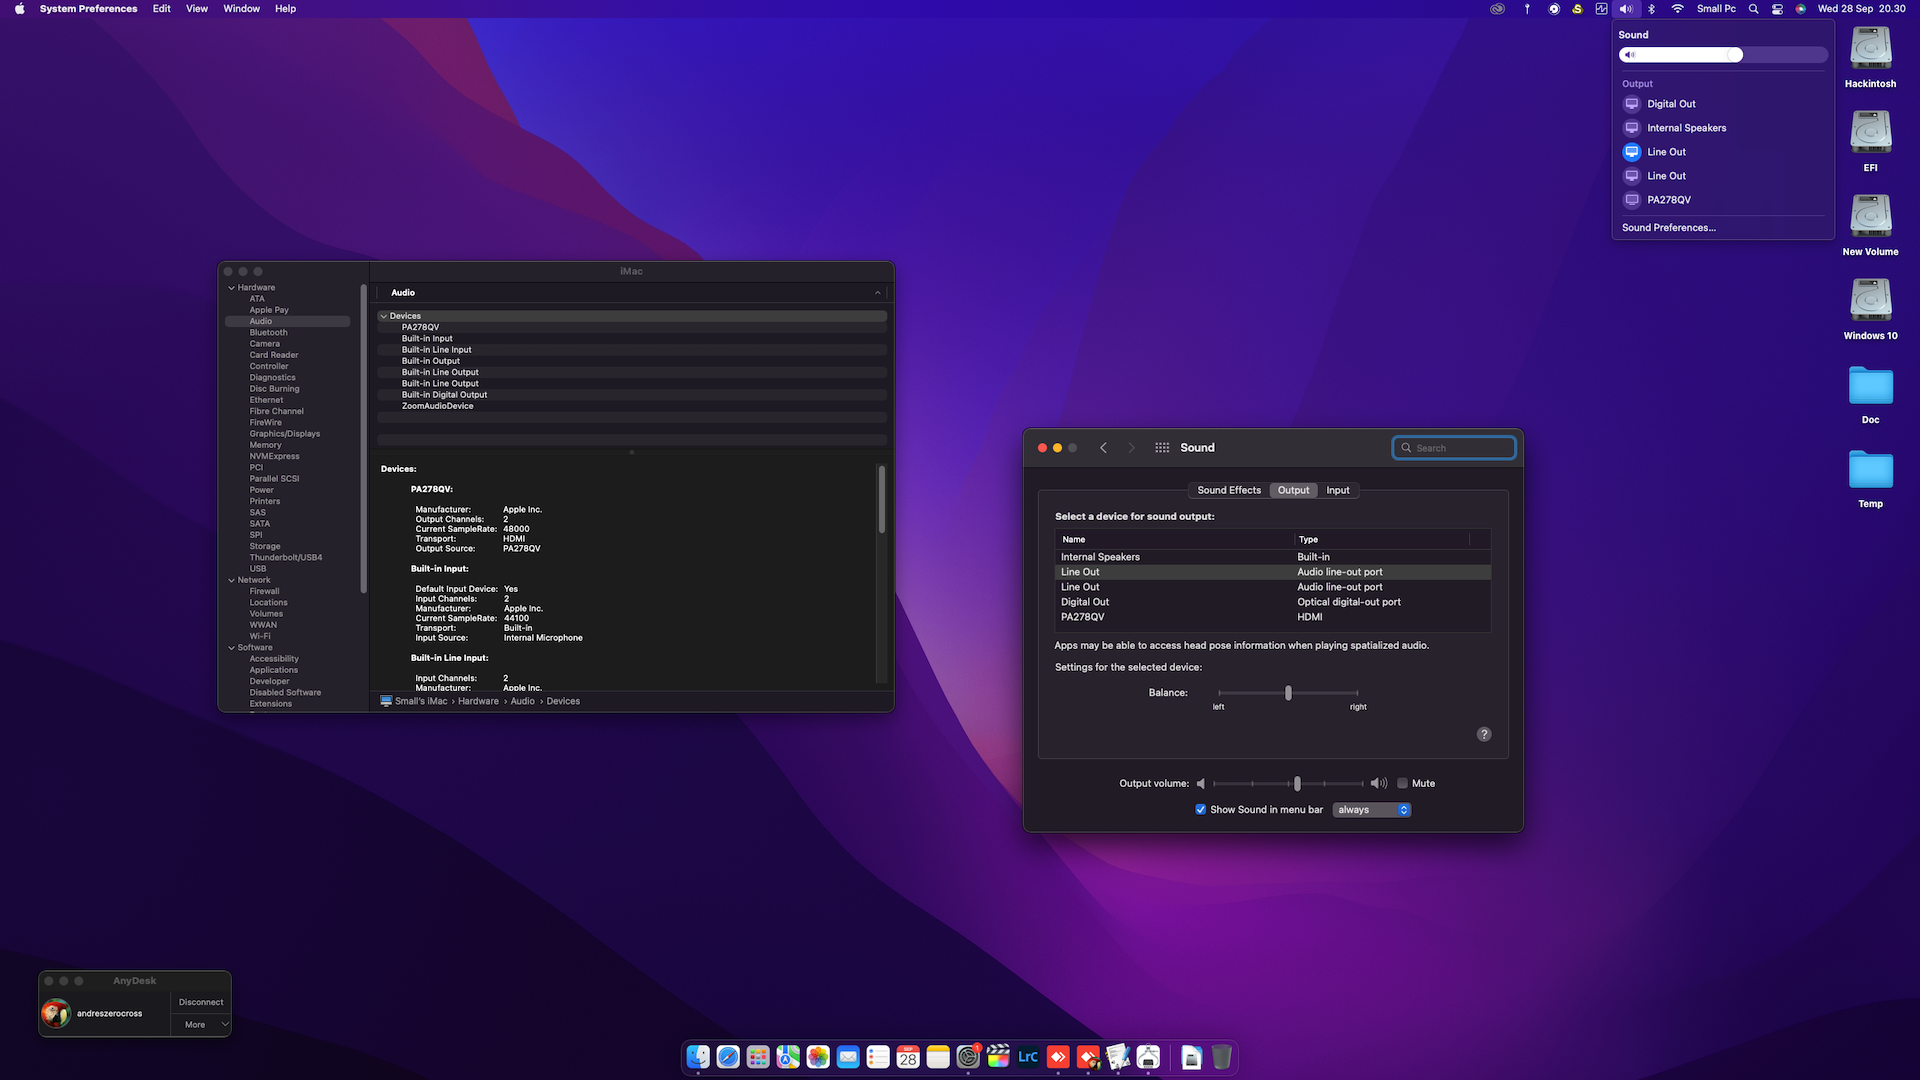Click the Bluetooth icon in menu bar
The width and height of the screenshot is (1920, 1080).
(x=1652, y=9)
